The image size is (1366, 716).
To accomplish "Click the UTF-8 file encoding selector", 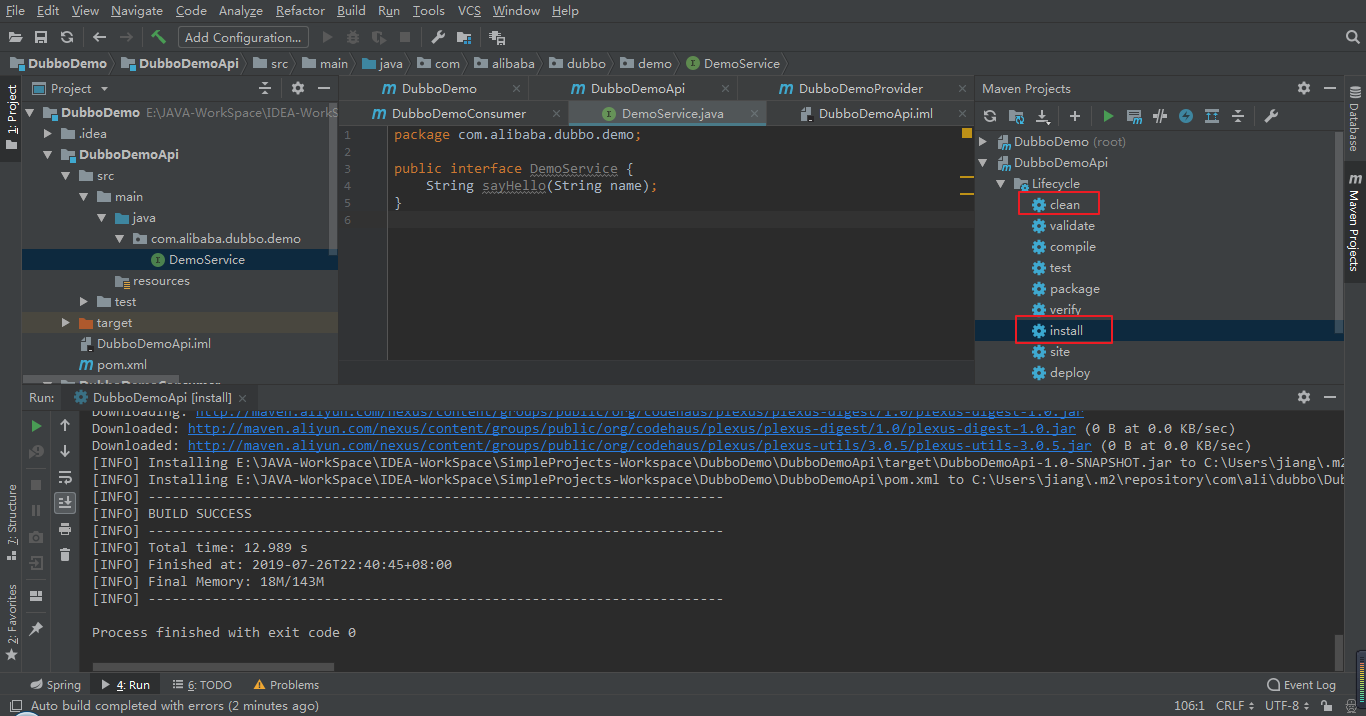I will (x=1286, y=706).
